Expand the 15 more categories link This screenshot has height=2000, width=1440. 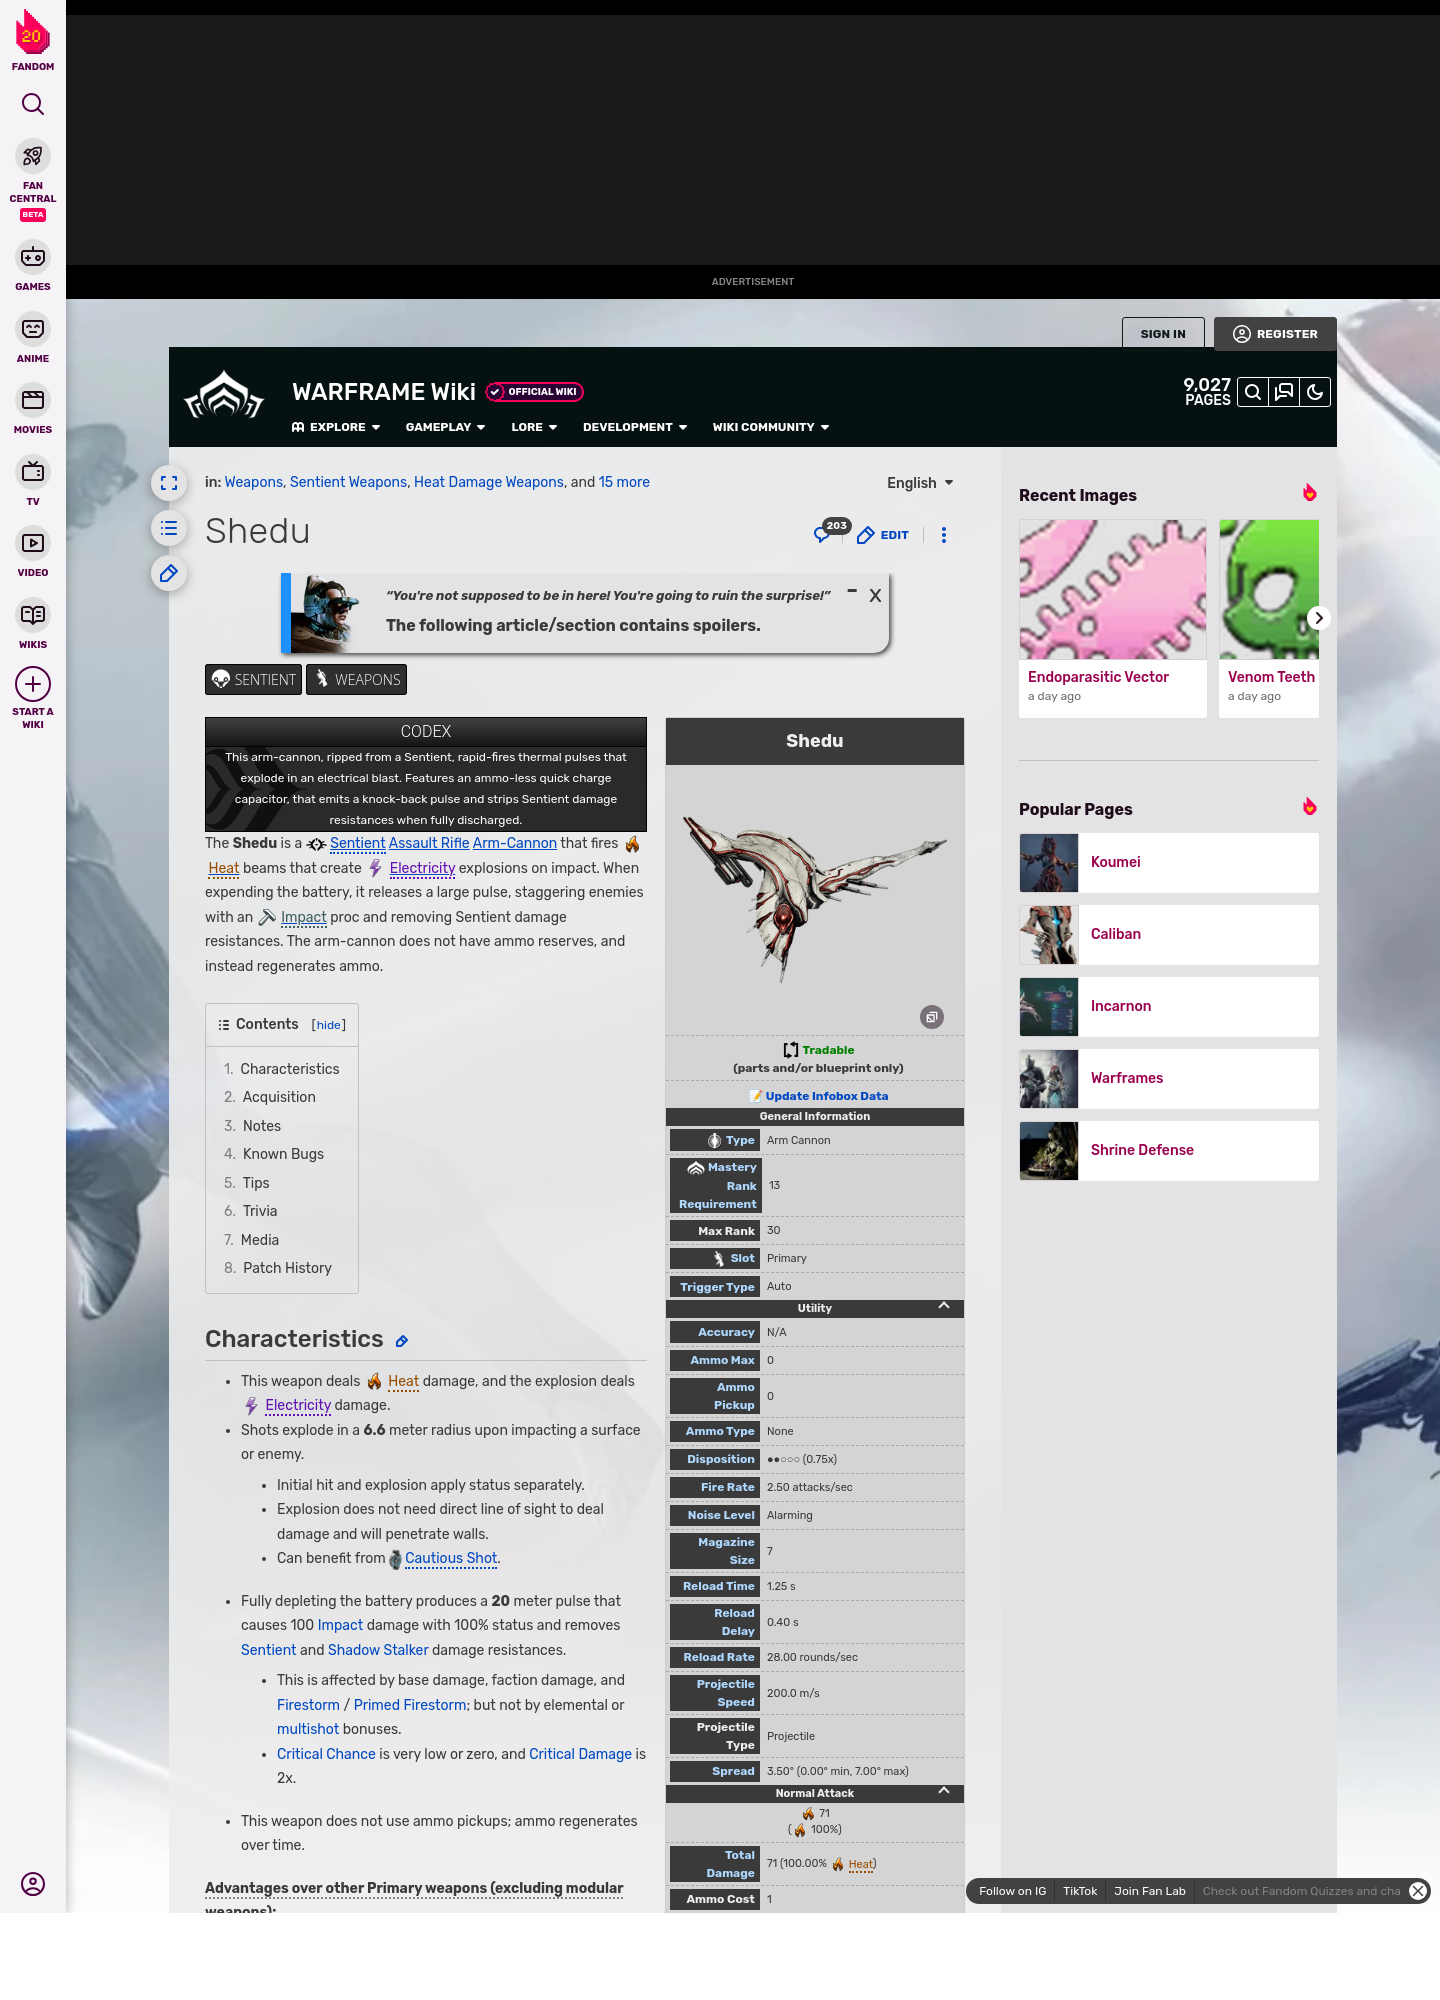(624, 482)
